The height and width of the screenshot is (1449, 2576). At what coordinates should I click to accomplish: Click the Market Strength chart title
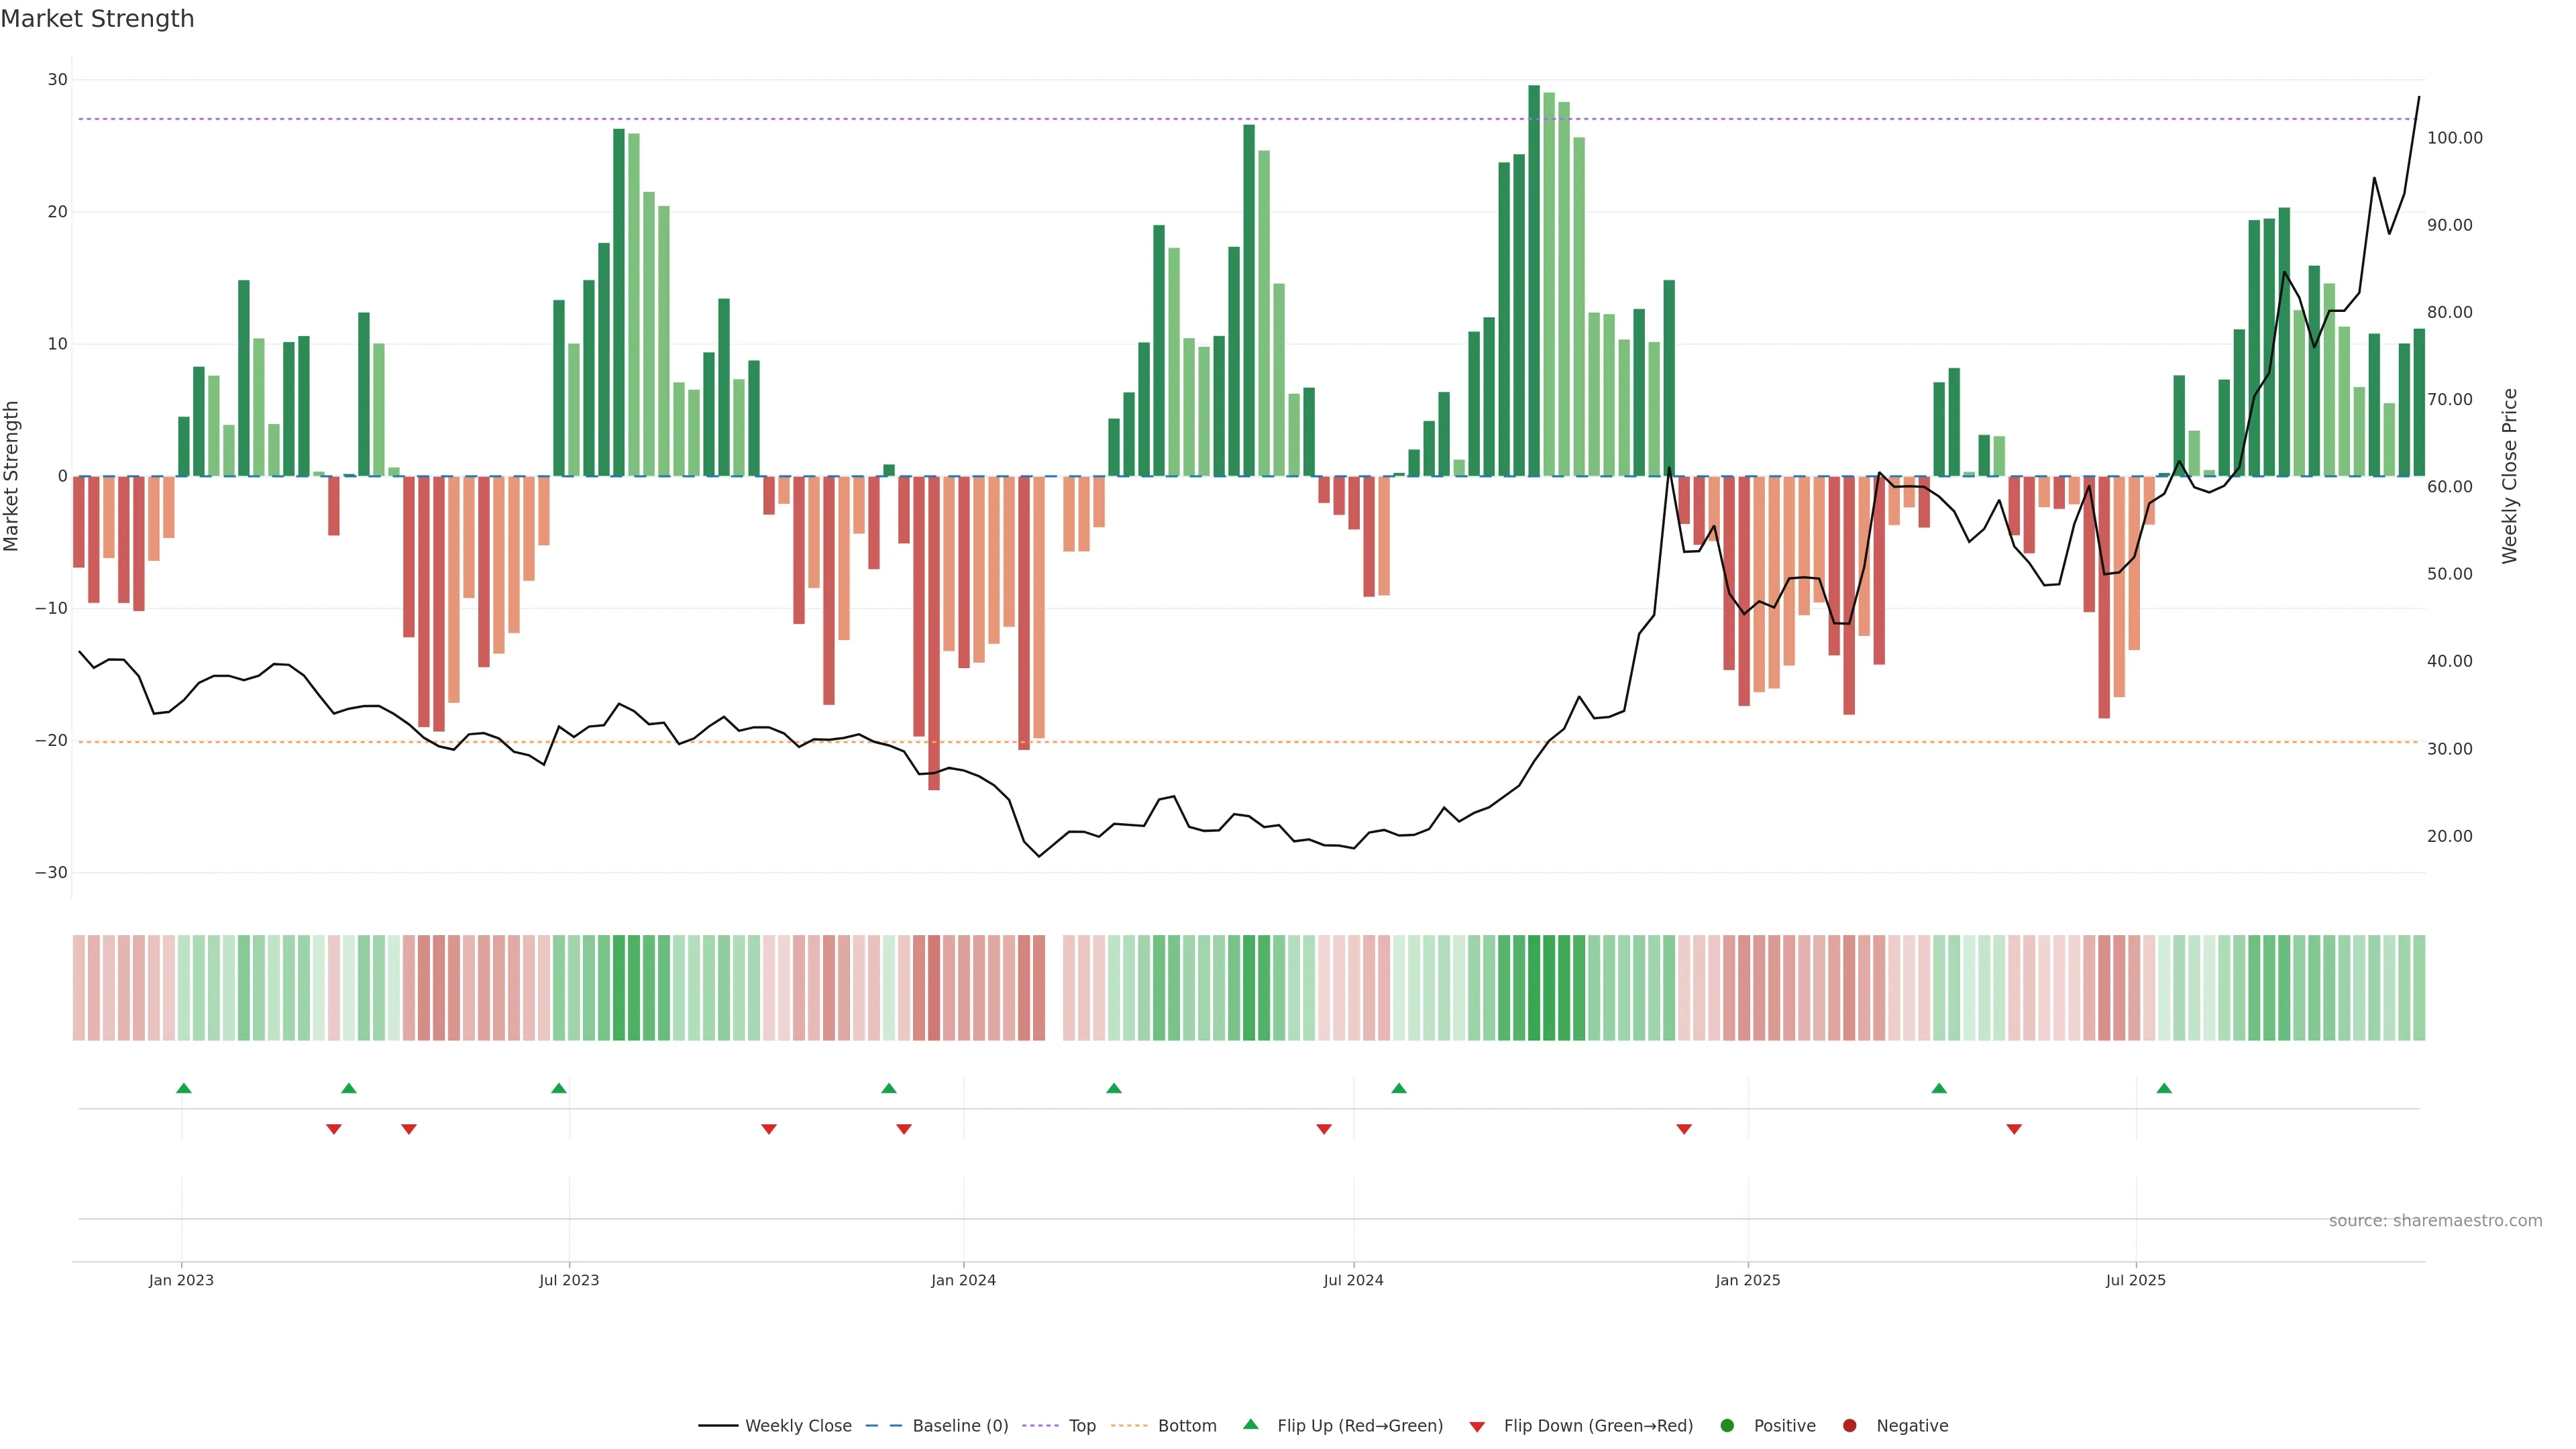coord(97,19)
